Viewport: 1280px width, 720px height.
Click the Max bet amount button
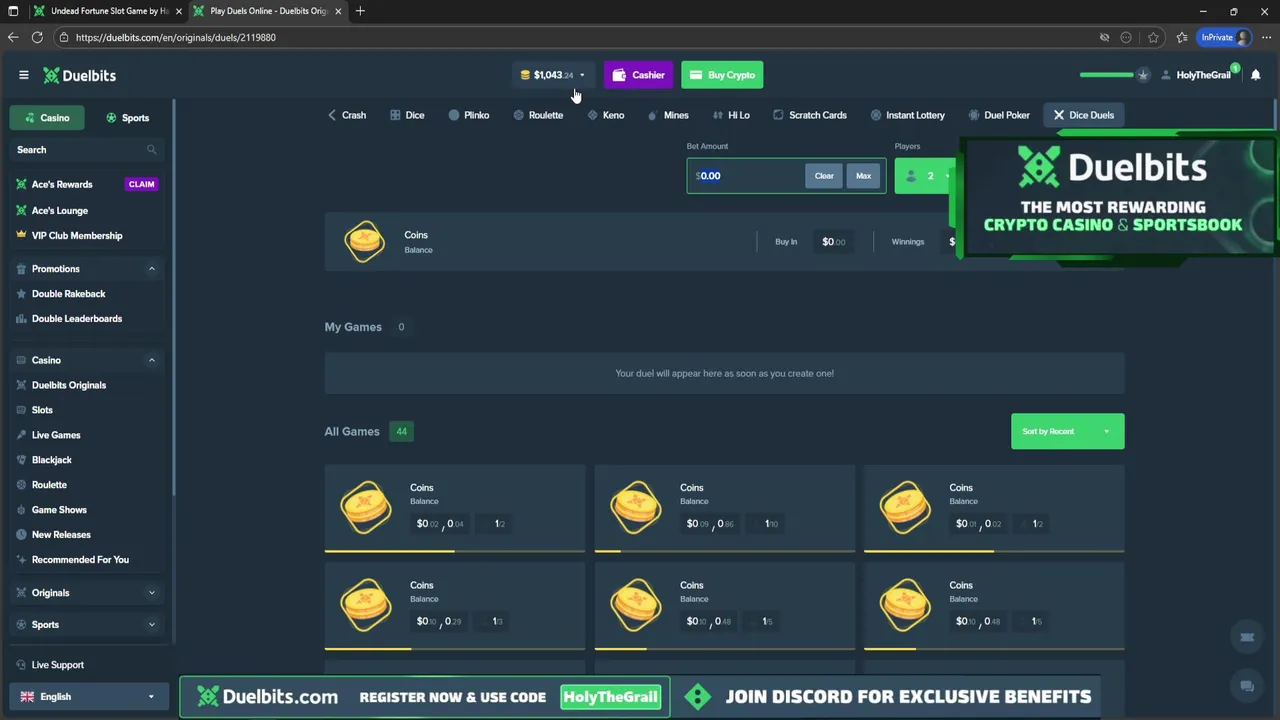tap(863, 176)
